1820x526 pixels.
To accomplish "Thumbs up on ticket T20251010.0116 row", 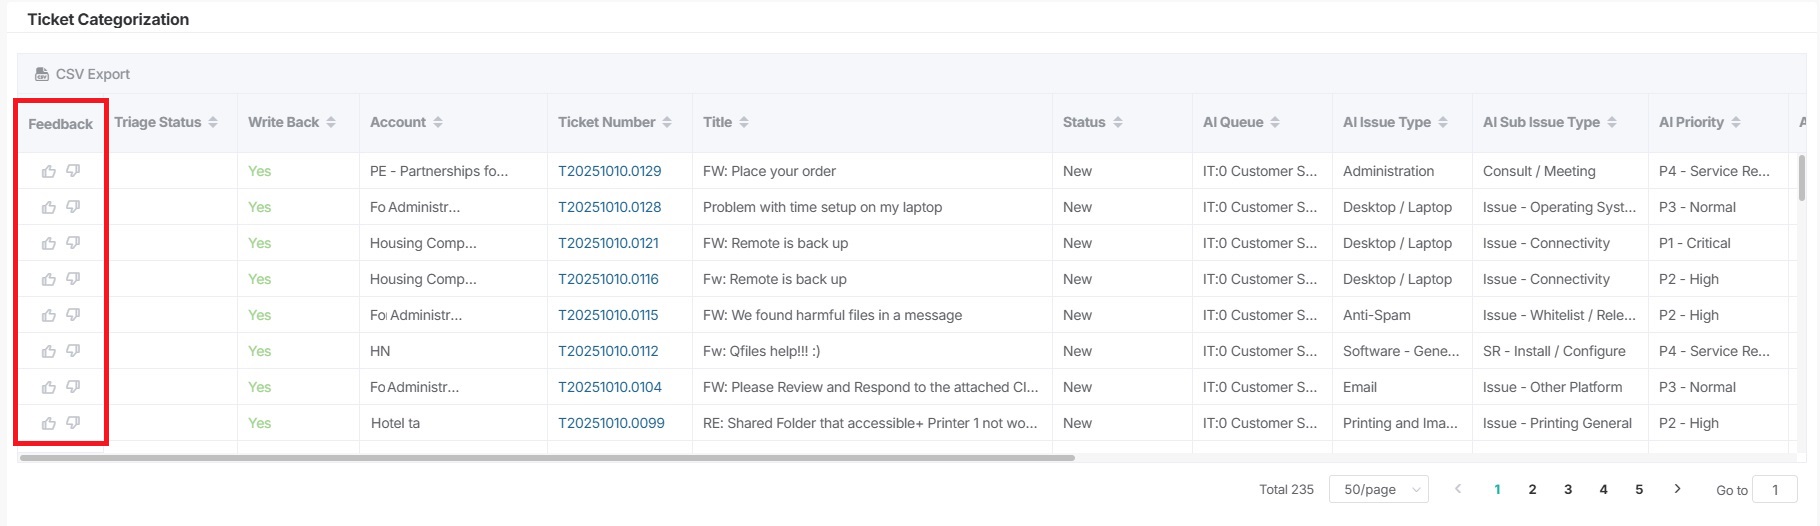I will point(48,279).
